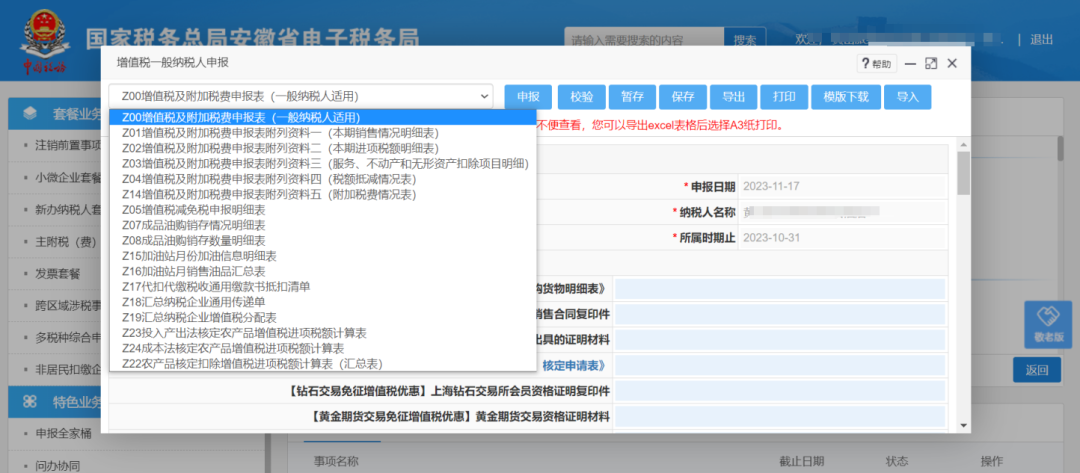This screenshot has width=1080, height=473.
Task: Focus the top search input field
Action: point(644,40)
